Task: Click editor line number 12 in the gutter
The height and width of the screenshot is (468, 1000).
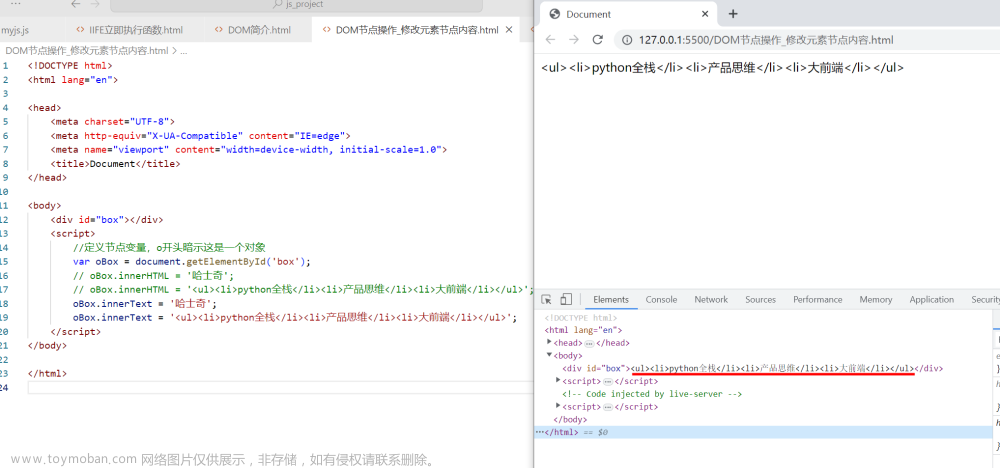Action: 5,219
